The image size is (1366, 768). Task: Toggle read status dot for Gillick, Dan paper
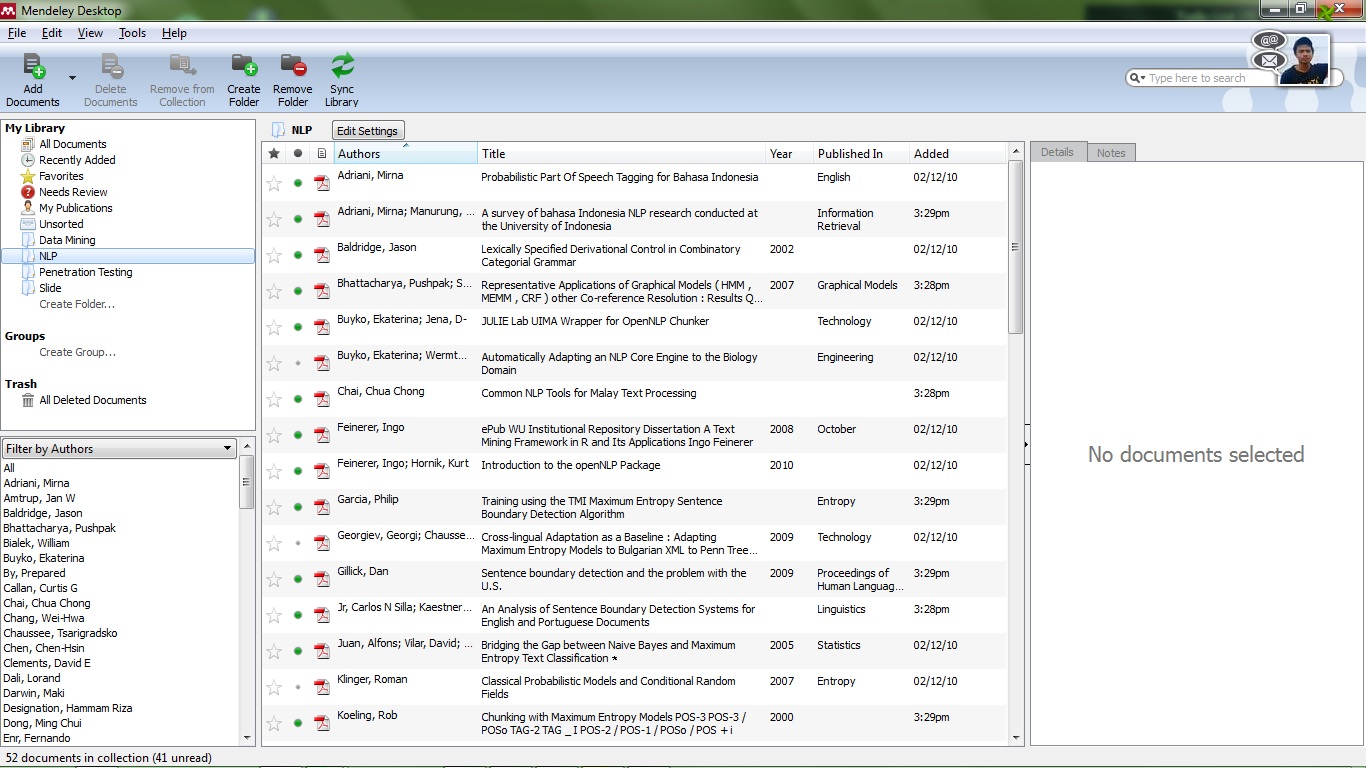click(x=298, y=579)
